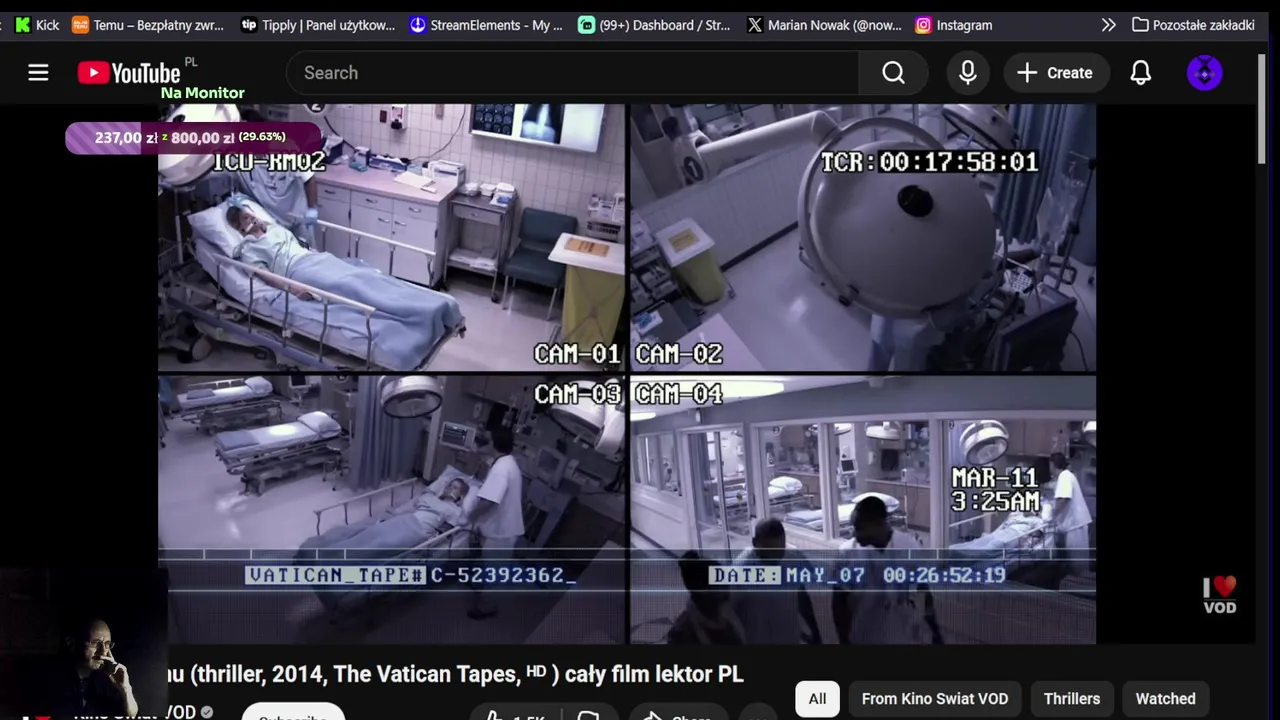
Task: Select the All filter chip
Action: (817, 699)
